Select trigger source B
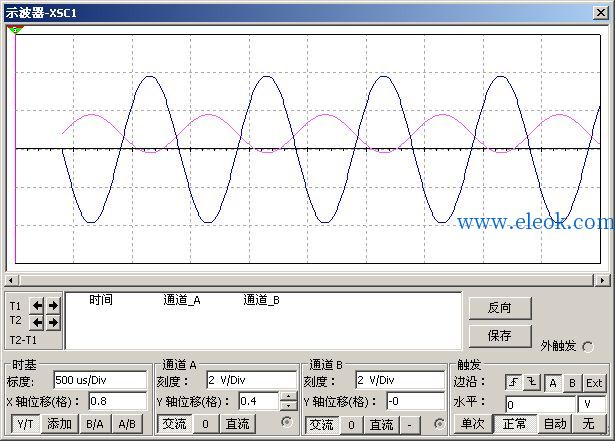Viewport: 615px width, 441px height. (x=572, y=383)
